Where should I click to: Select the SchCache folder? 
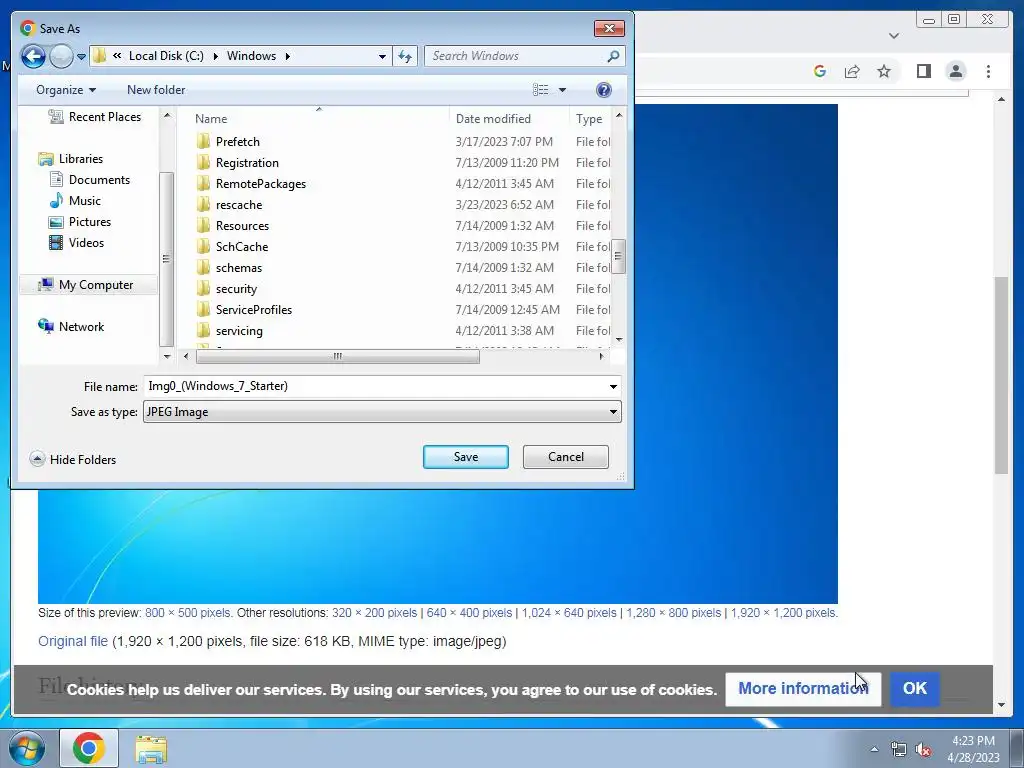click(232, 246)
